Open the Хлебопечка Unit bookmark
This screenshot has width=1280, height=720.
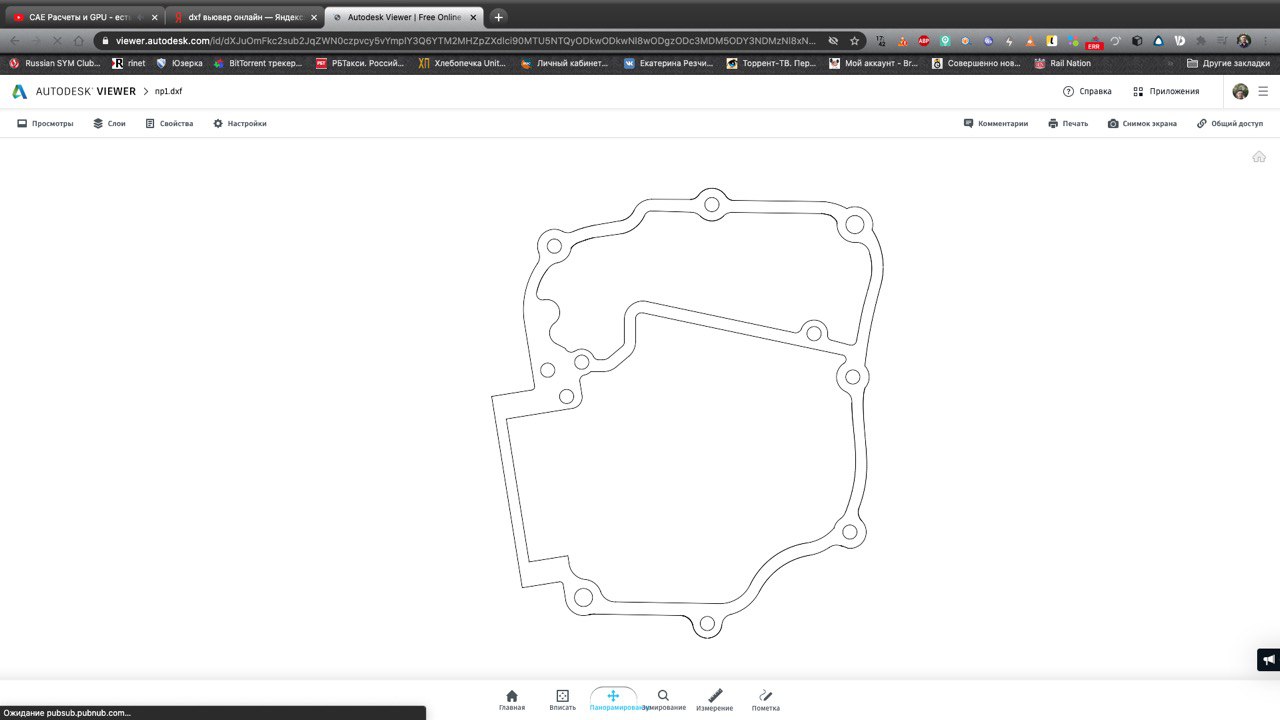463,63
